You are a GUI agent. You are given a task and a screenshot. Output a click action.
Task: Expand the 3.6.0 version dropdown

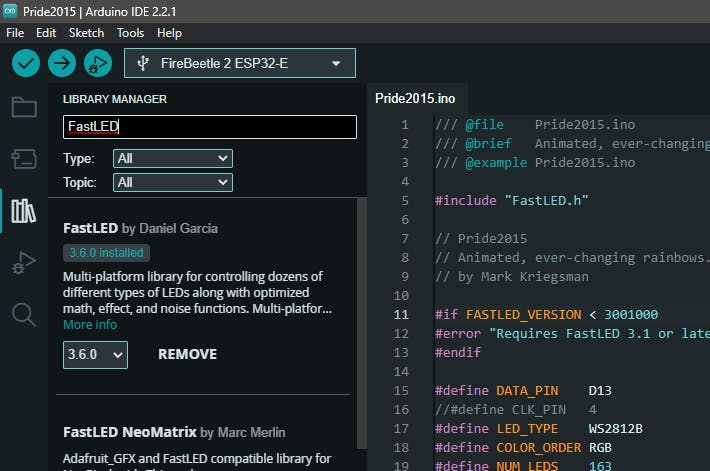(x=95, y=354)
